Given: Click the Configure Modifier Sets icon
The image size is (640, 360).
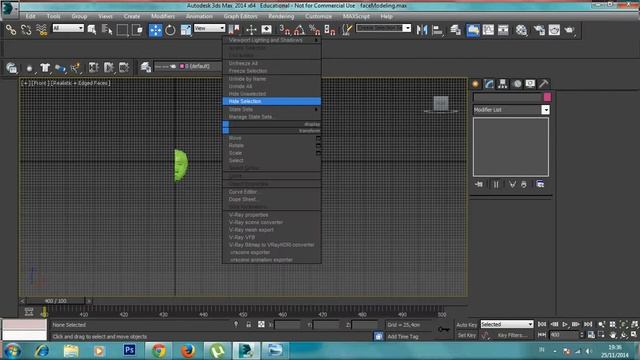Looking at the screenshot, I should pos(540,184).
